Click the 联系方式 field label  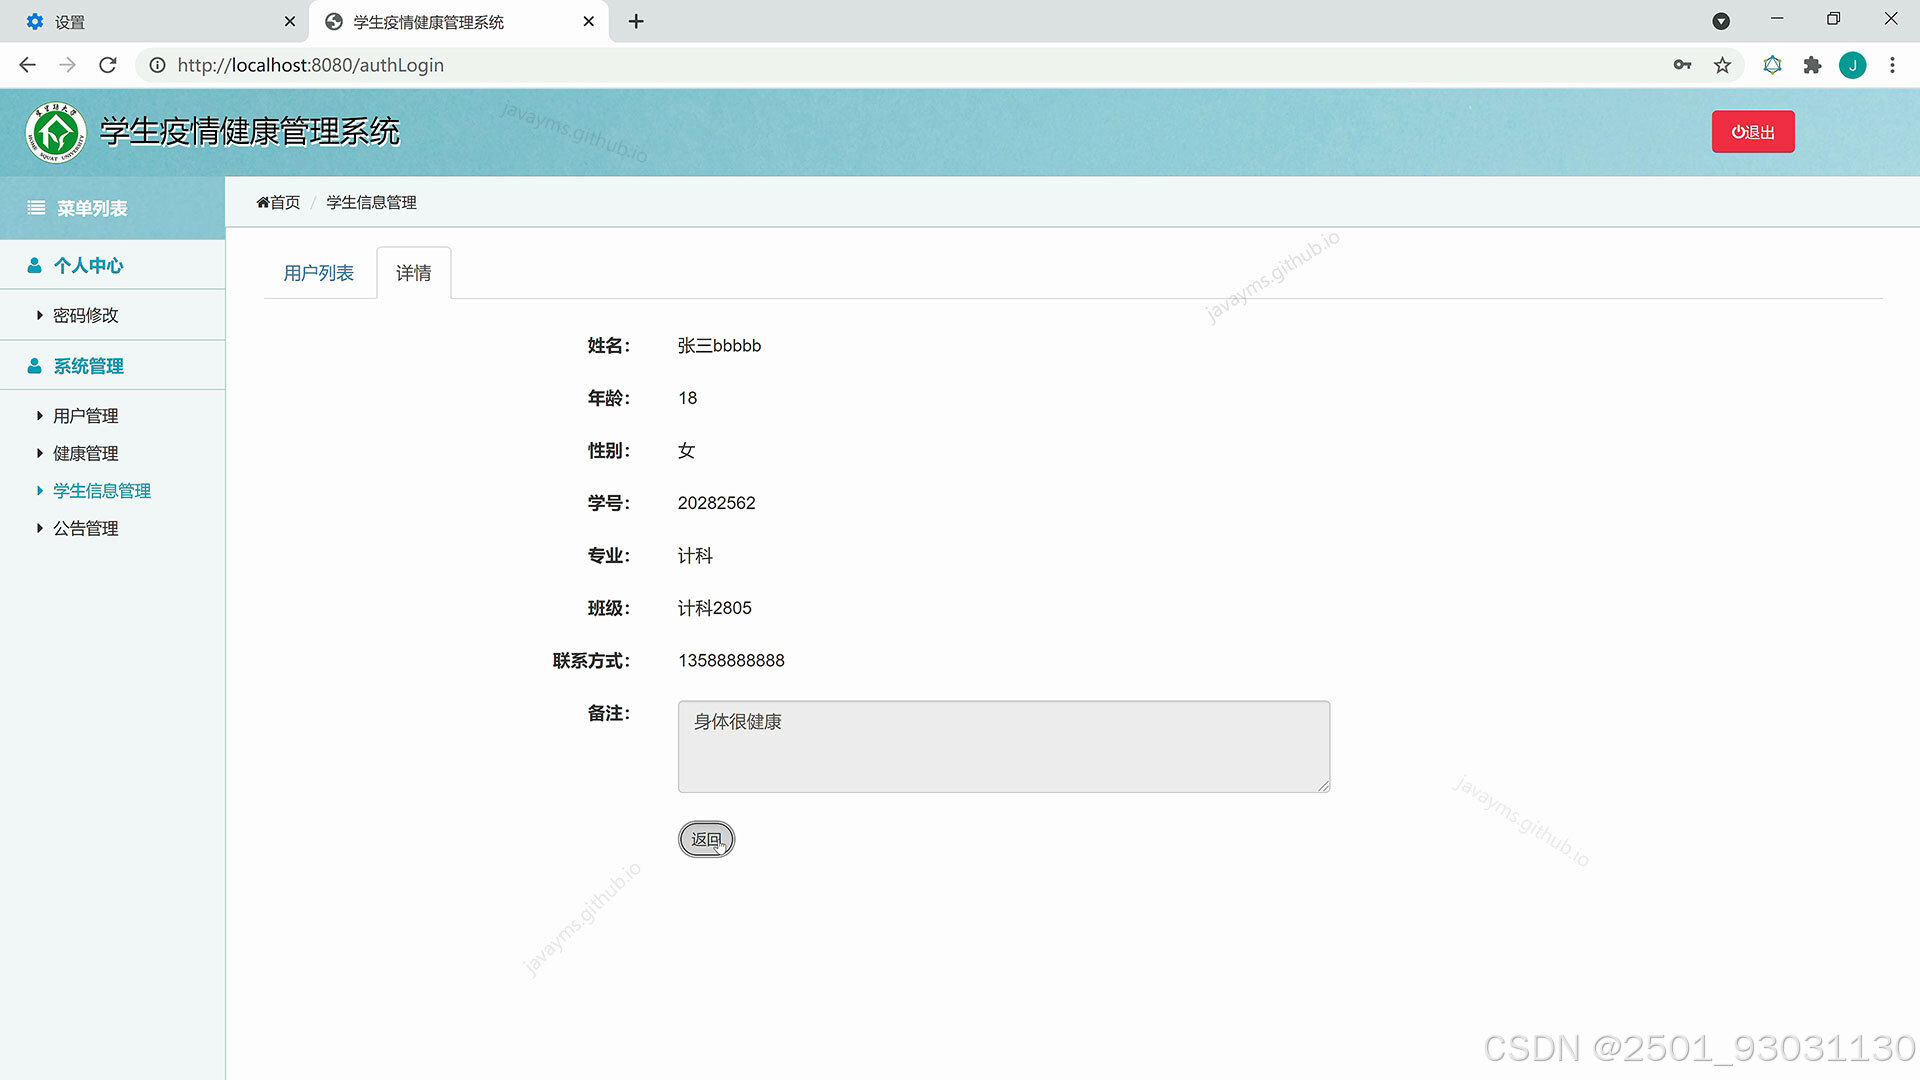(591, 661)
